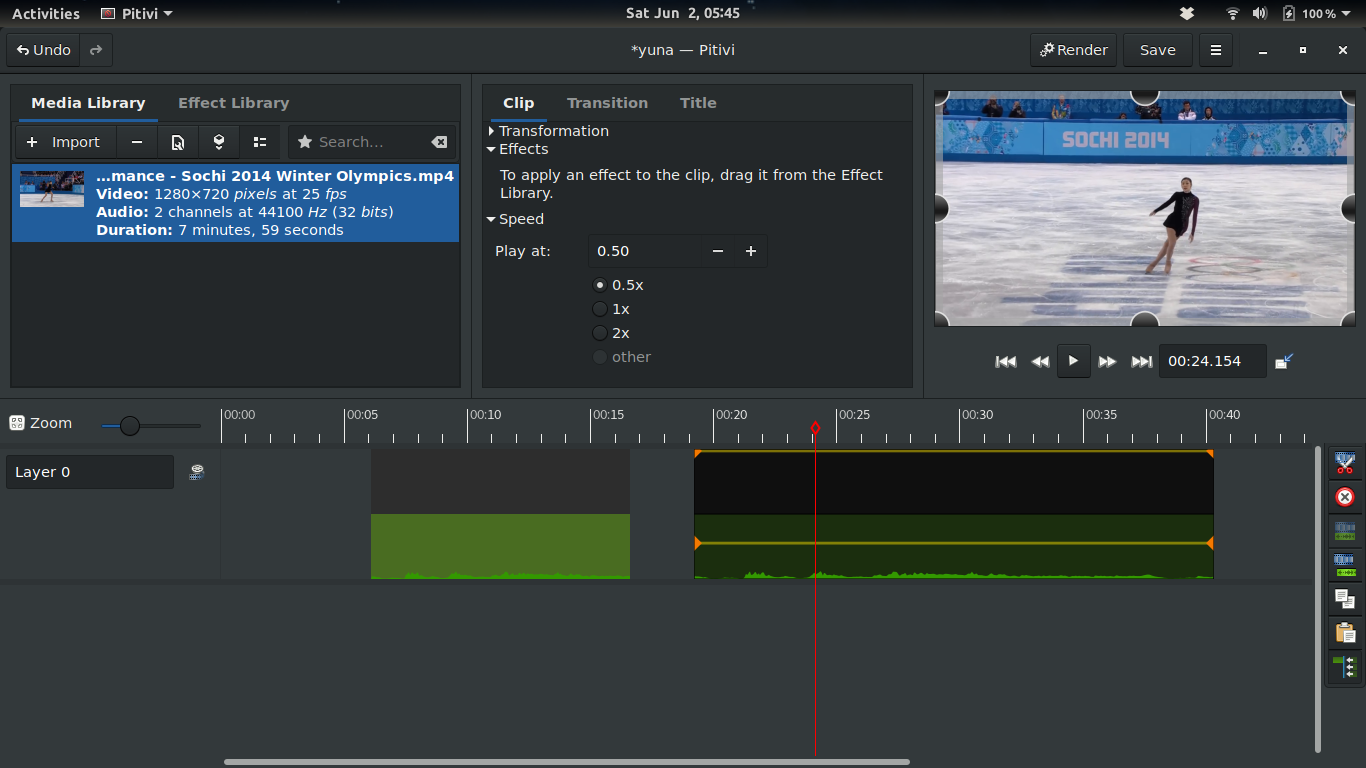Click the timeline Zoom slider handle
Screen dimensions: 1366x768
pos(129,426)
